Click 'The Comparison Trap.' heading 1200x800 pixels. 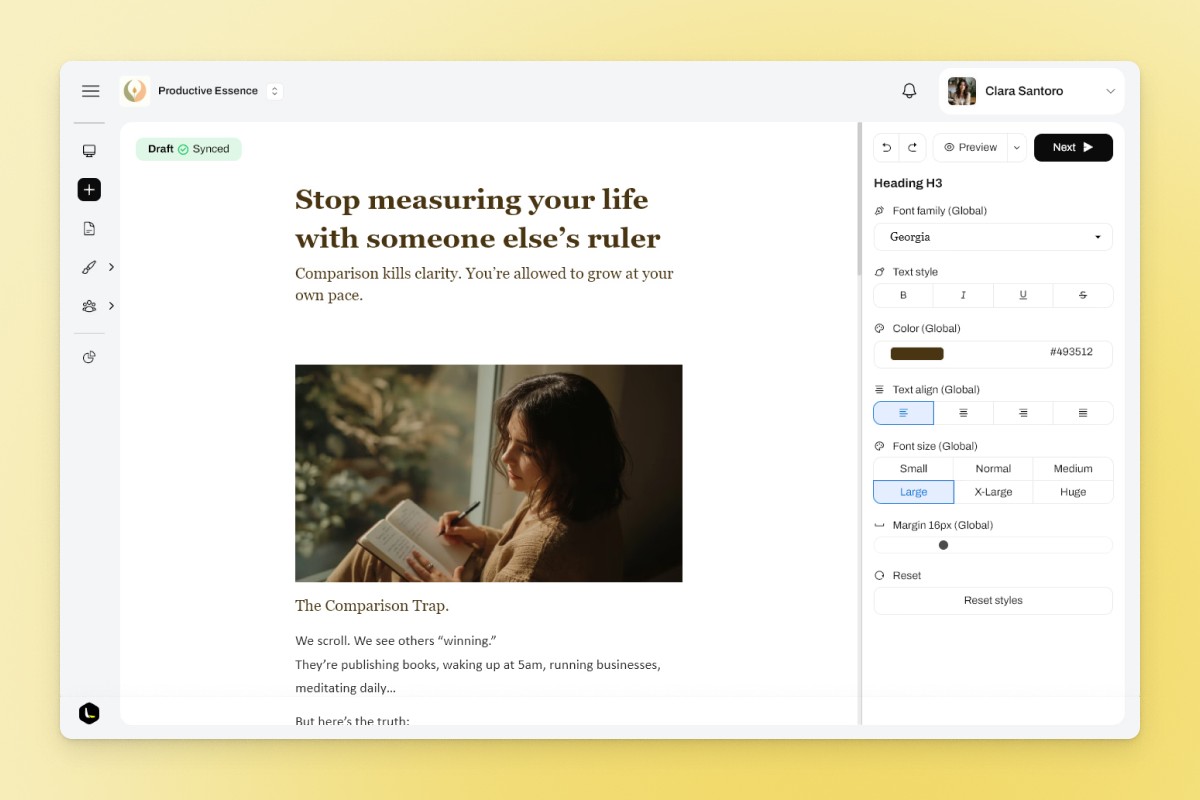[x=372, y=606]
